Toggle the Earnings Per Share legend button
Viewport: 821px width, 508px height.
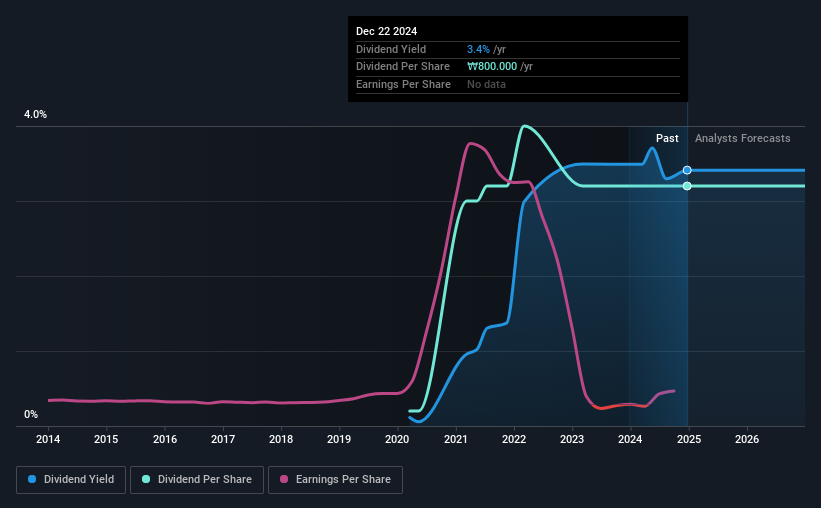click(335, 480)
